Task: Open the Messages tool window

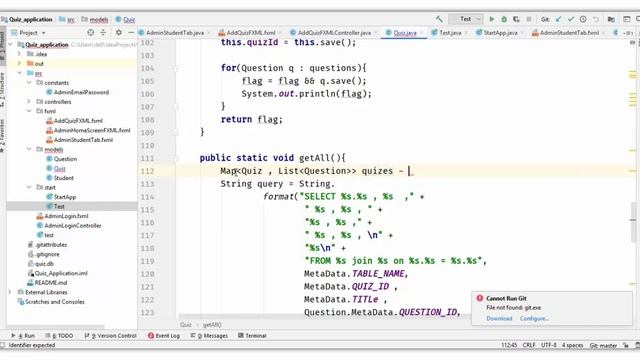Action: [x=209, y=336]
